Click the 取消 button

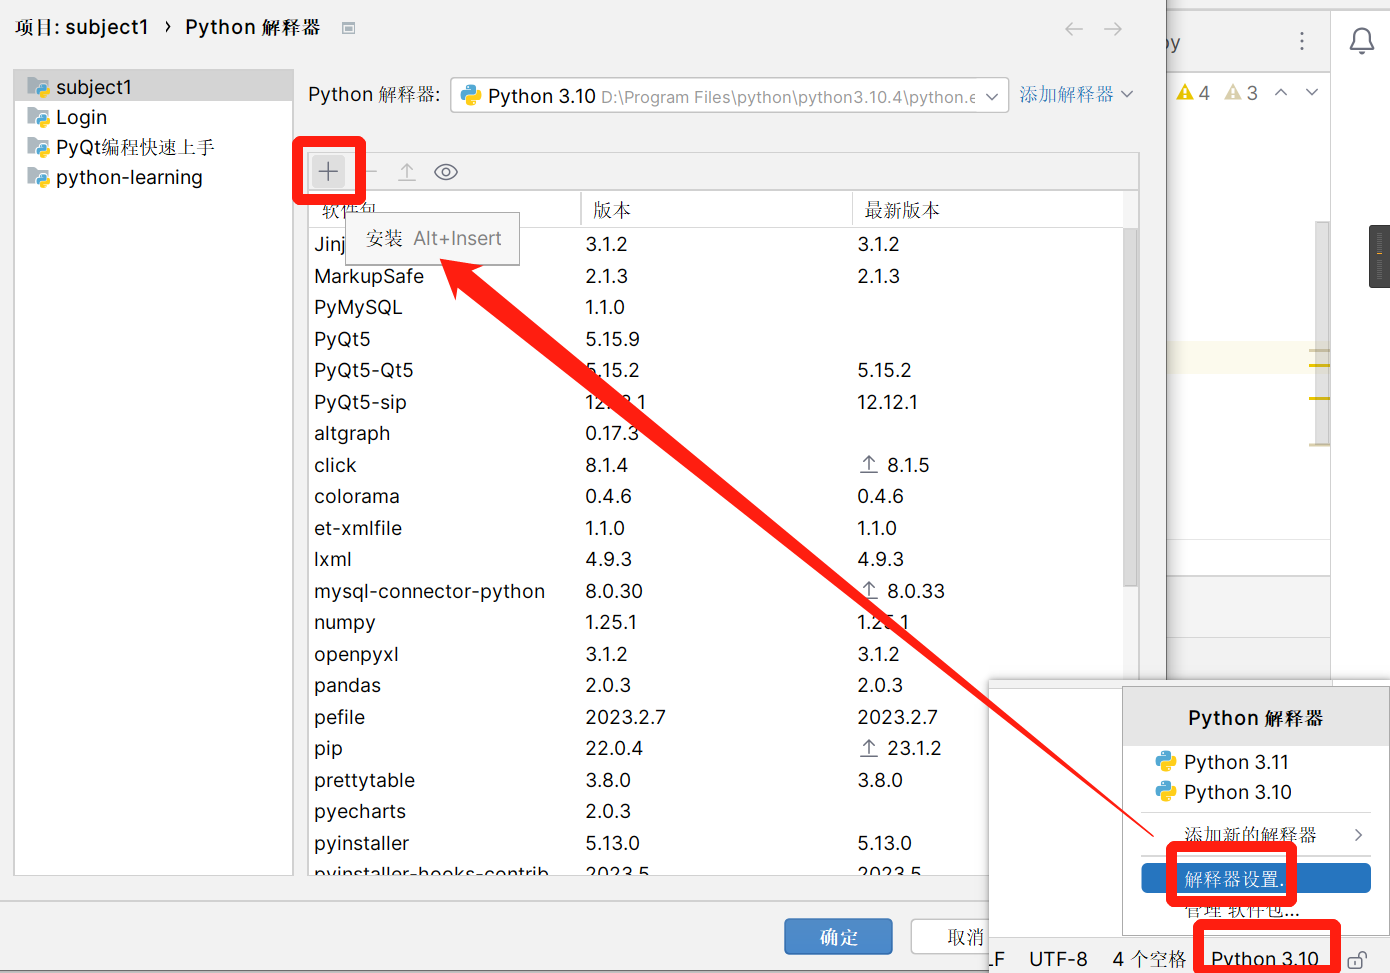point(950,937)
